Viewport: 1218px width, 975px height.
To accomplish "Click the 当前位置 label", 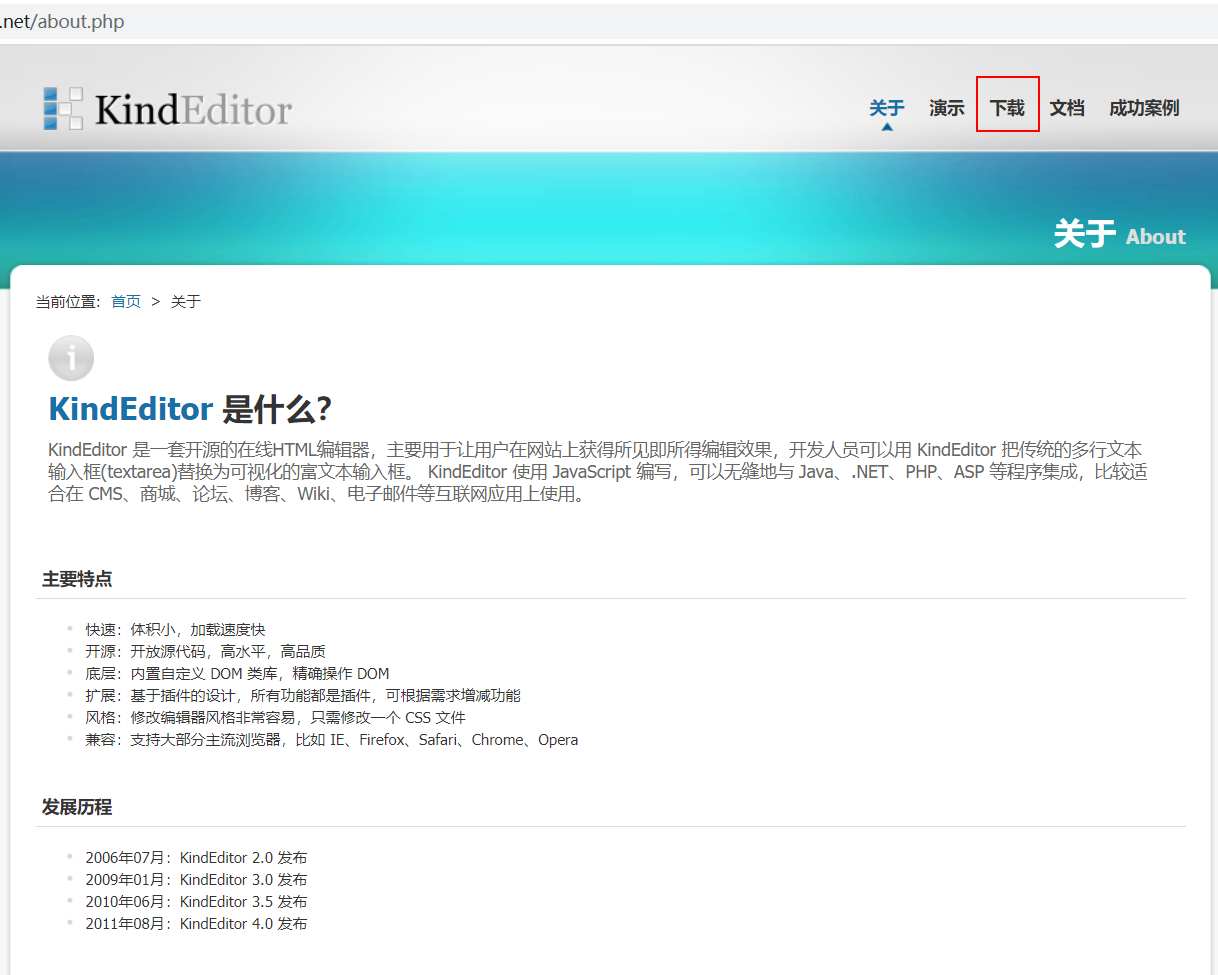I will click(68, 301).
